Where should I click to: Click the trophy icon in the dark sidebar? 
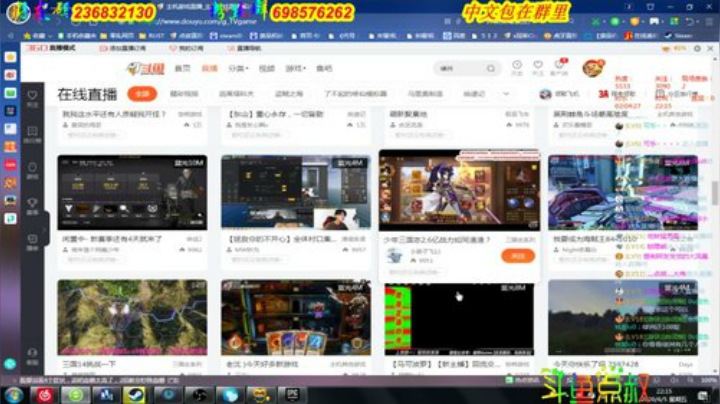point(32,203)
